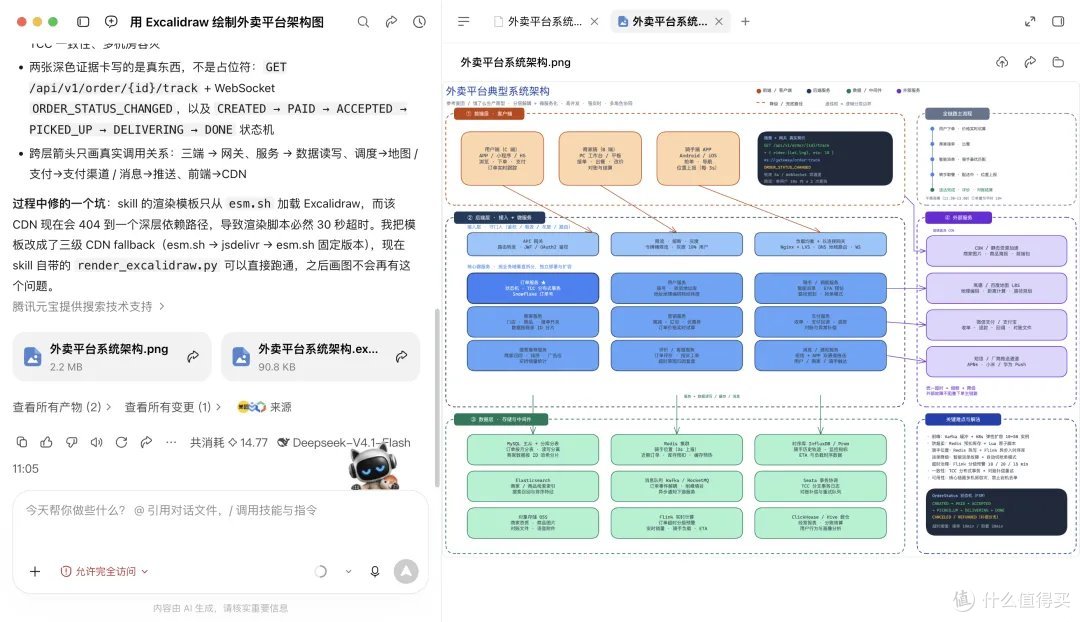Open more actions ellipsis under the response
The width and height of the screenshot is (1080, 622).
click(x=171, y=442)
